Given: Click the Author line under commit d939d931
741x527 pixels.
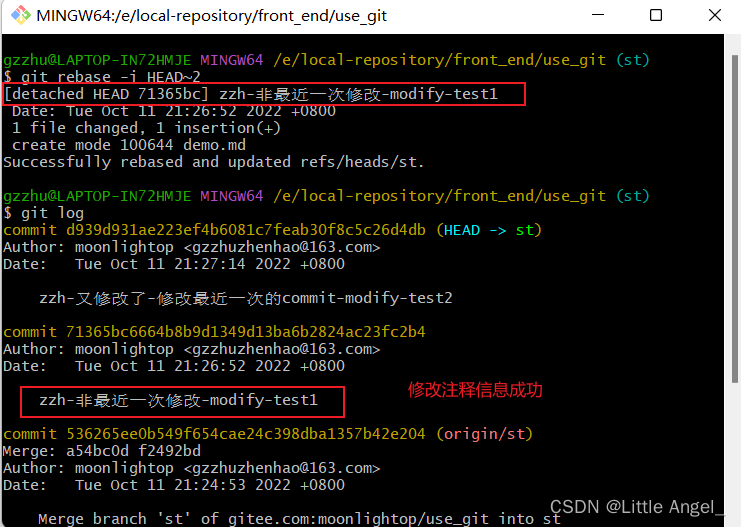Looking at the screenshot, I should click(x=191, y=247).
